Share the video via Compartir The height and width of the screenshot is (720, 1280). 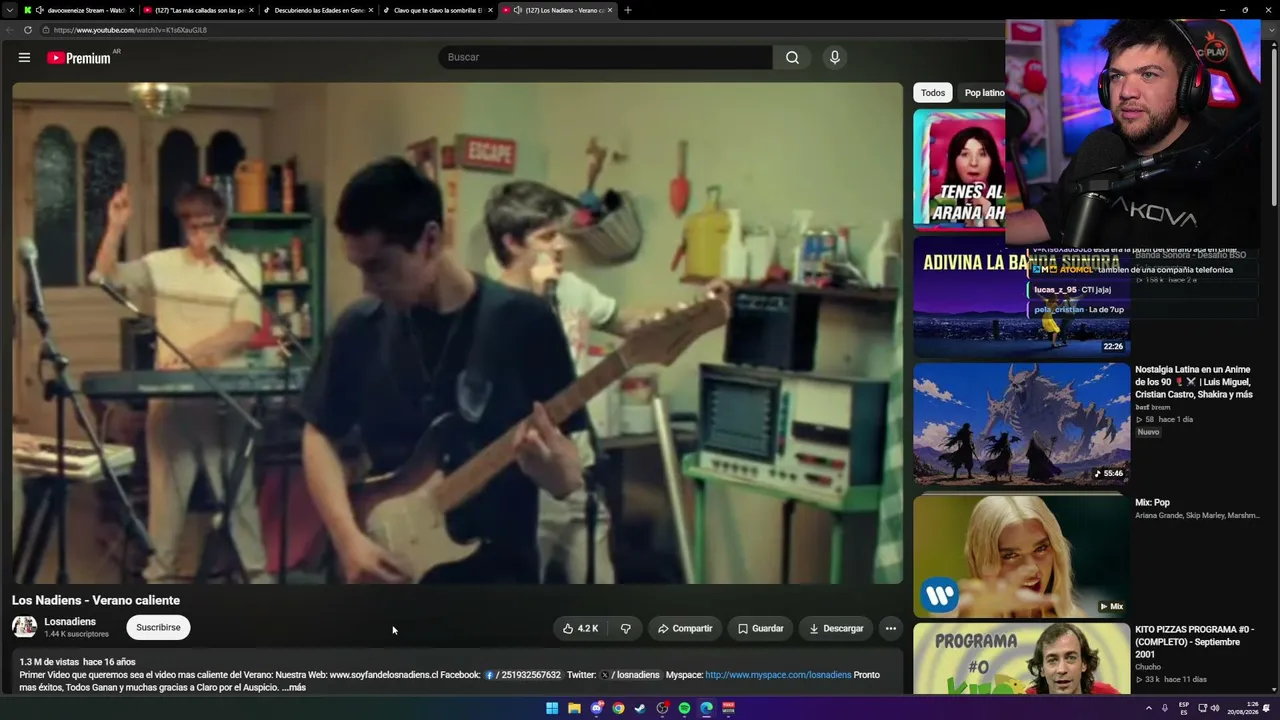[685, 629]
